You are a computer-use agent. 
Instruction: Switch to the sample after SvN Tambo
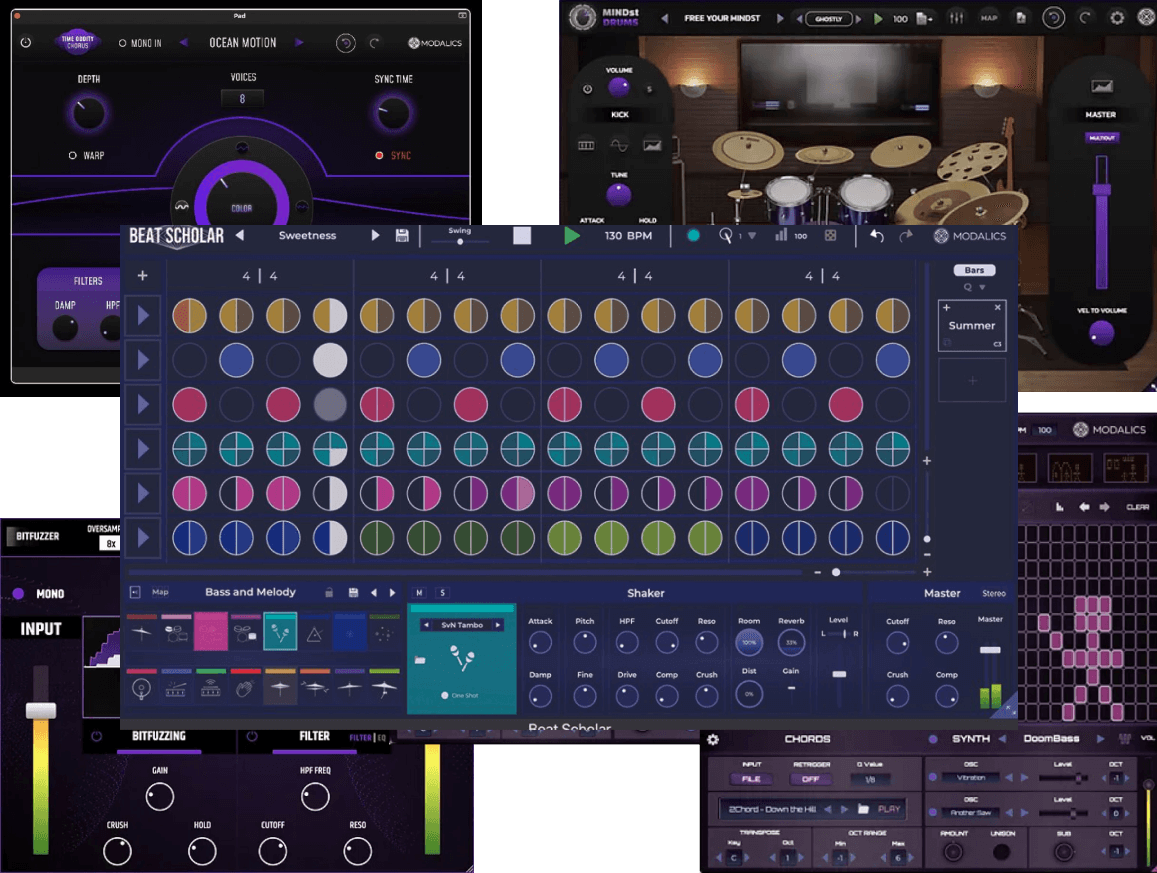coord(498,625)
